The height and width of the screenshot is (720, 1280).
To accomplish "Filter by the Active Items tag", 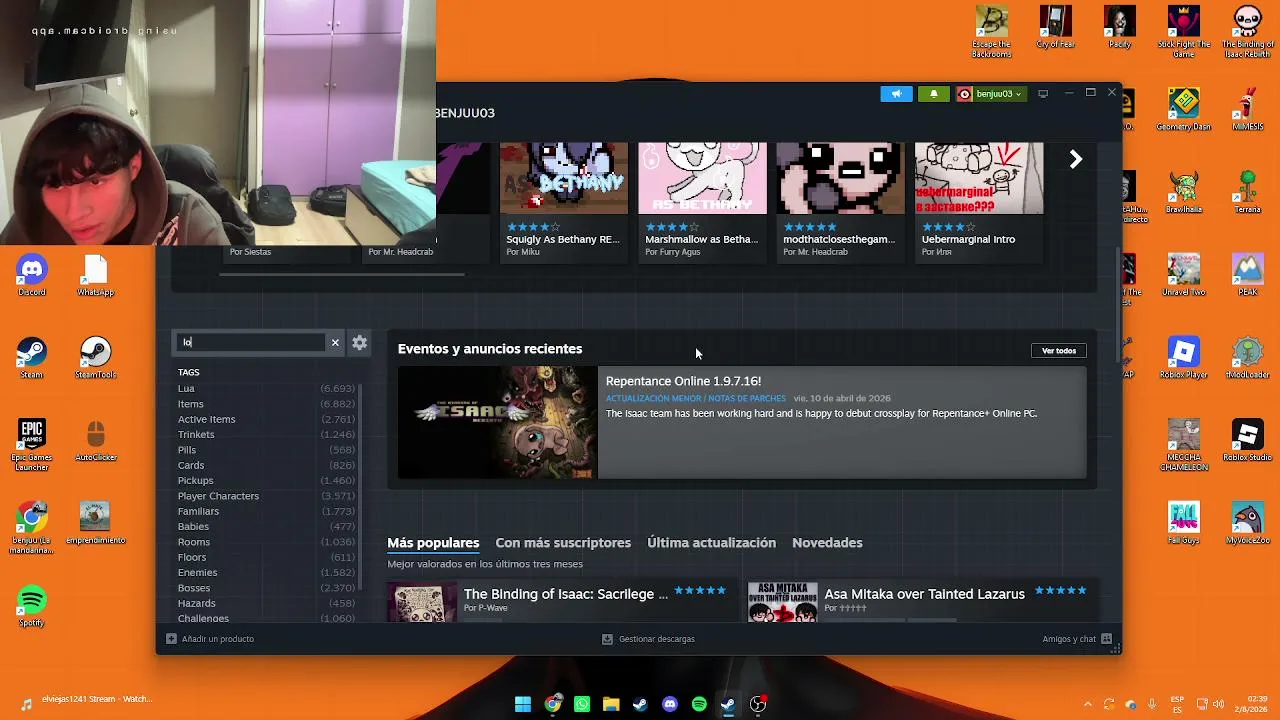I will coord(207,419).
